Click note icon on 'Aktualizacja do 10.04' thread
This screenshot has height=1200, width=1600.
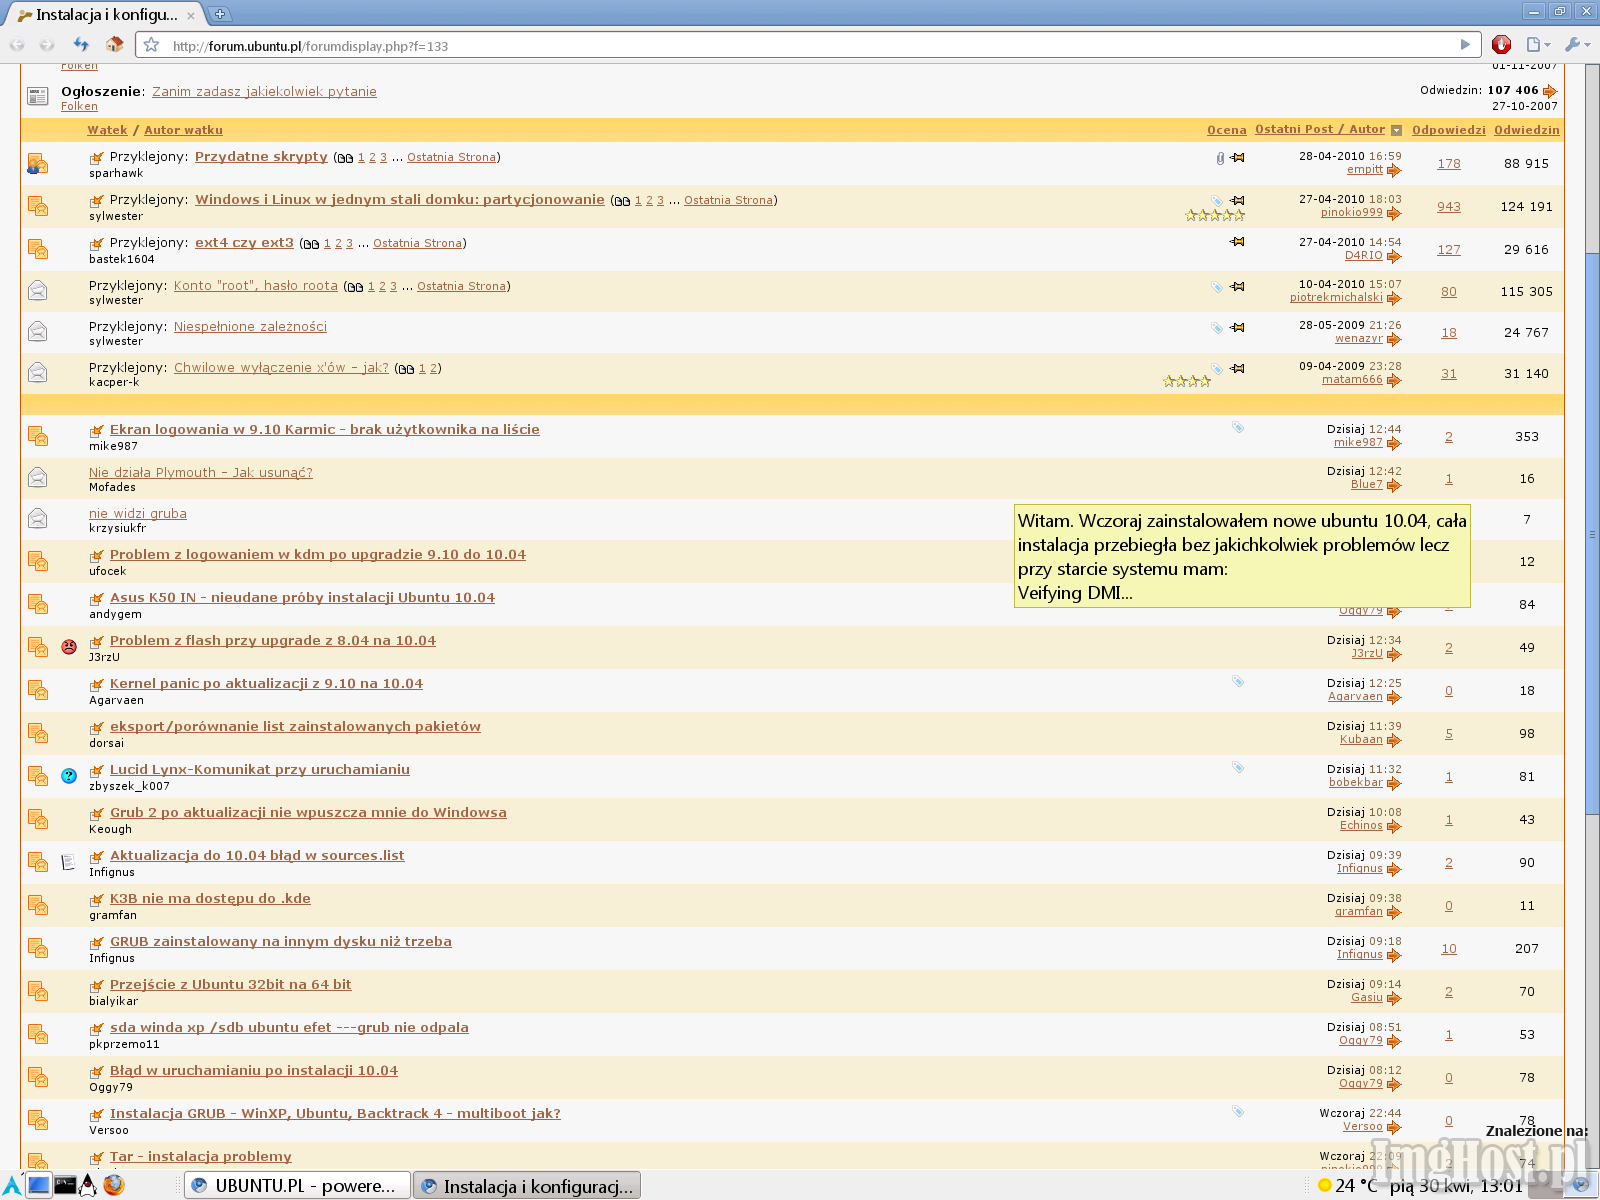click(69, 862)
